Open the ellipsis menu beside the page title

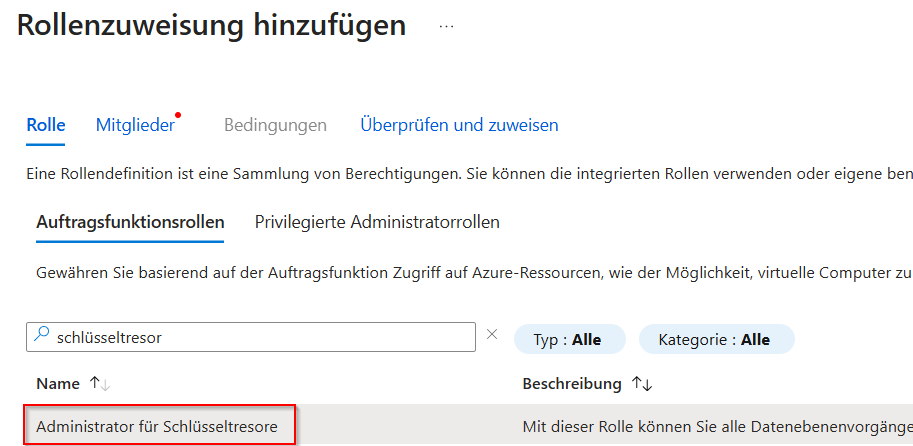pyautogui.click(x=446, y=27)
